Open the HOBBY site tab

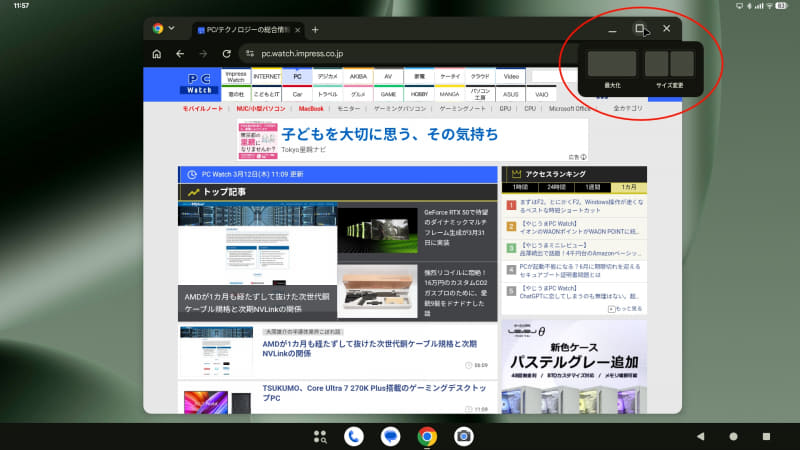(x=419, y=94)
